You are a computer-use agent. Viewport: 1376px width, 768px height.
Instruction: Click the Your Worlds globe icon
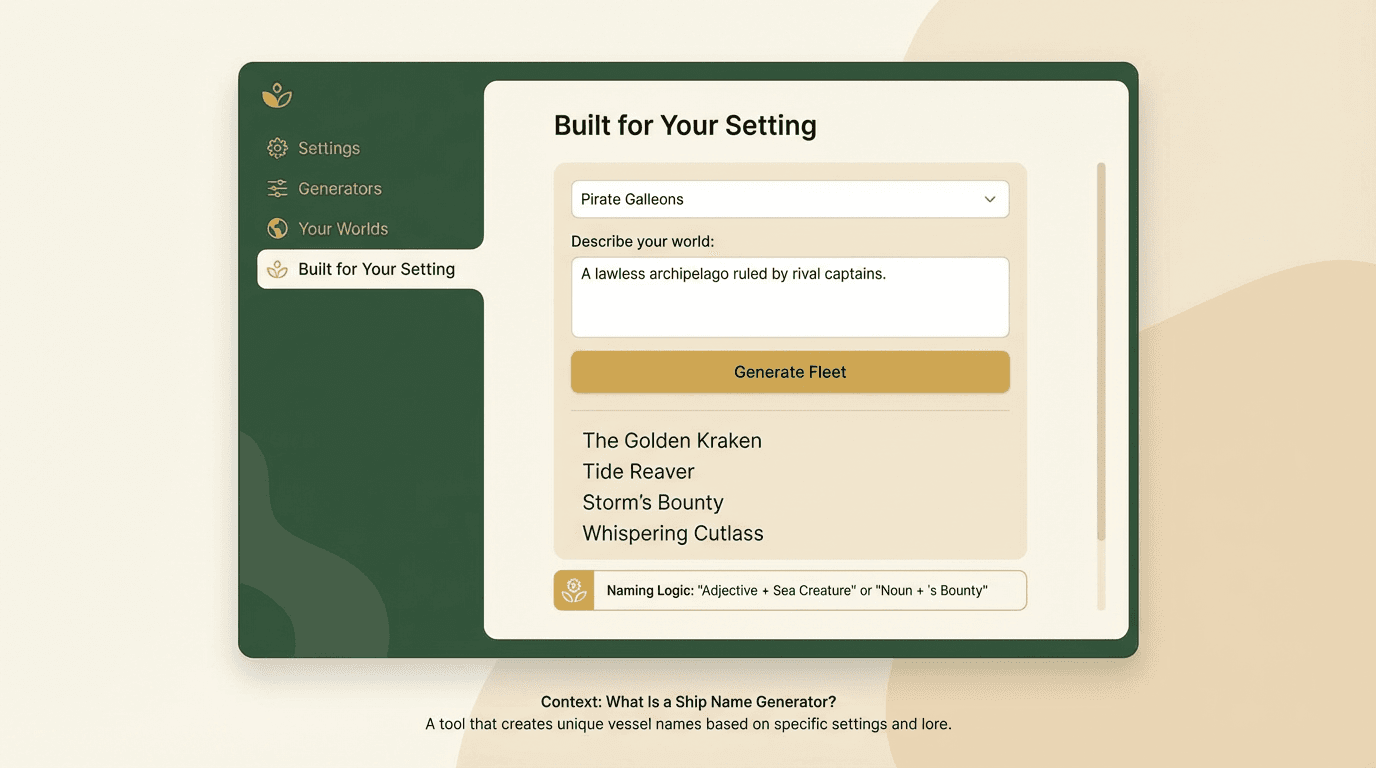pyautogui.click(x=277, y=228)
